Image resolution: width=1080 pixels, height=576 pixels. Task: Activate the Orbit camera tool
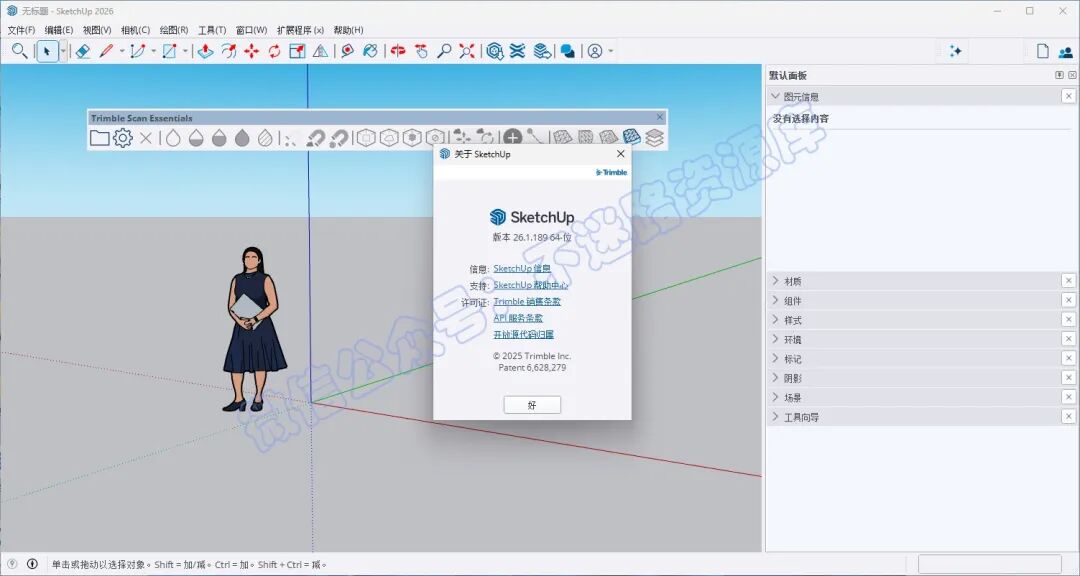pos(398,51)
